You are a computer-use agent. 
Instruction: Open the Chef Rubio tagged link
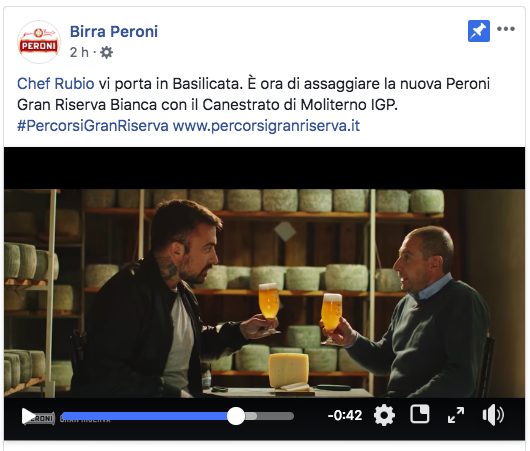(x=55, y=84)
